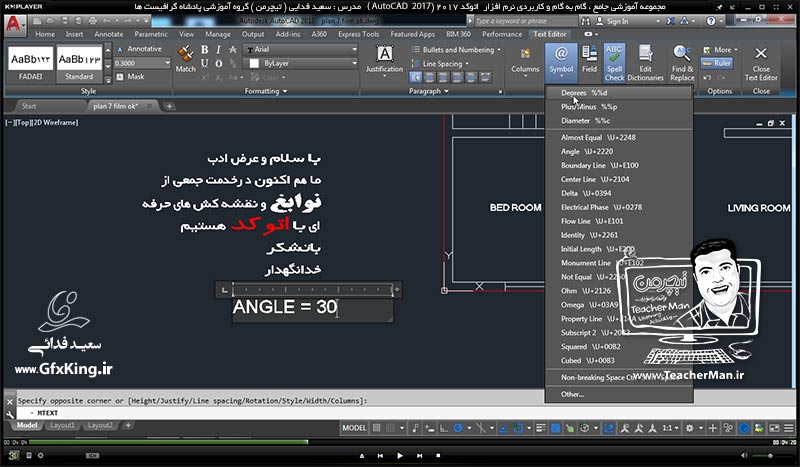This screenshot has height=467, width=800.
Task: Click the Workspace Switching gear icon
Action: [690, 428]
